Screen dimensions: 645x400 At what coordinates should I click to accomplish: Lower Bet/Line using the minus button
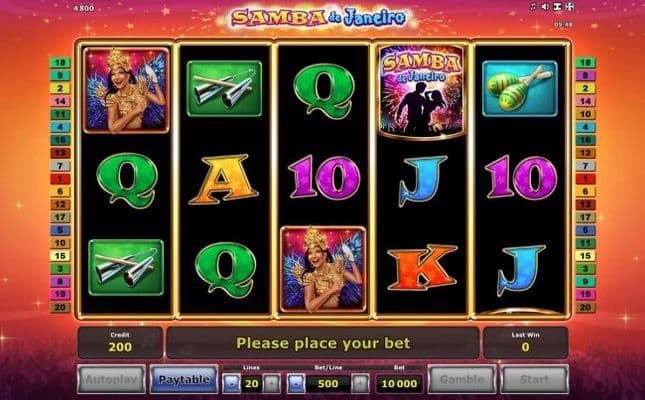[x=296, y=384]
